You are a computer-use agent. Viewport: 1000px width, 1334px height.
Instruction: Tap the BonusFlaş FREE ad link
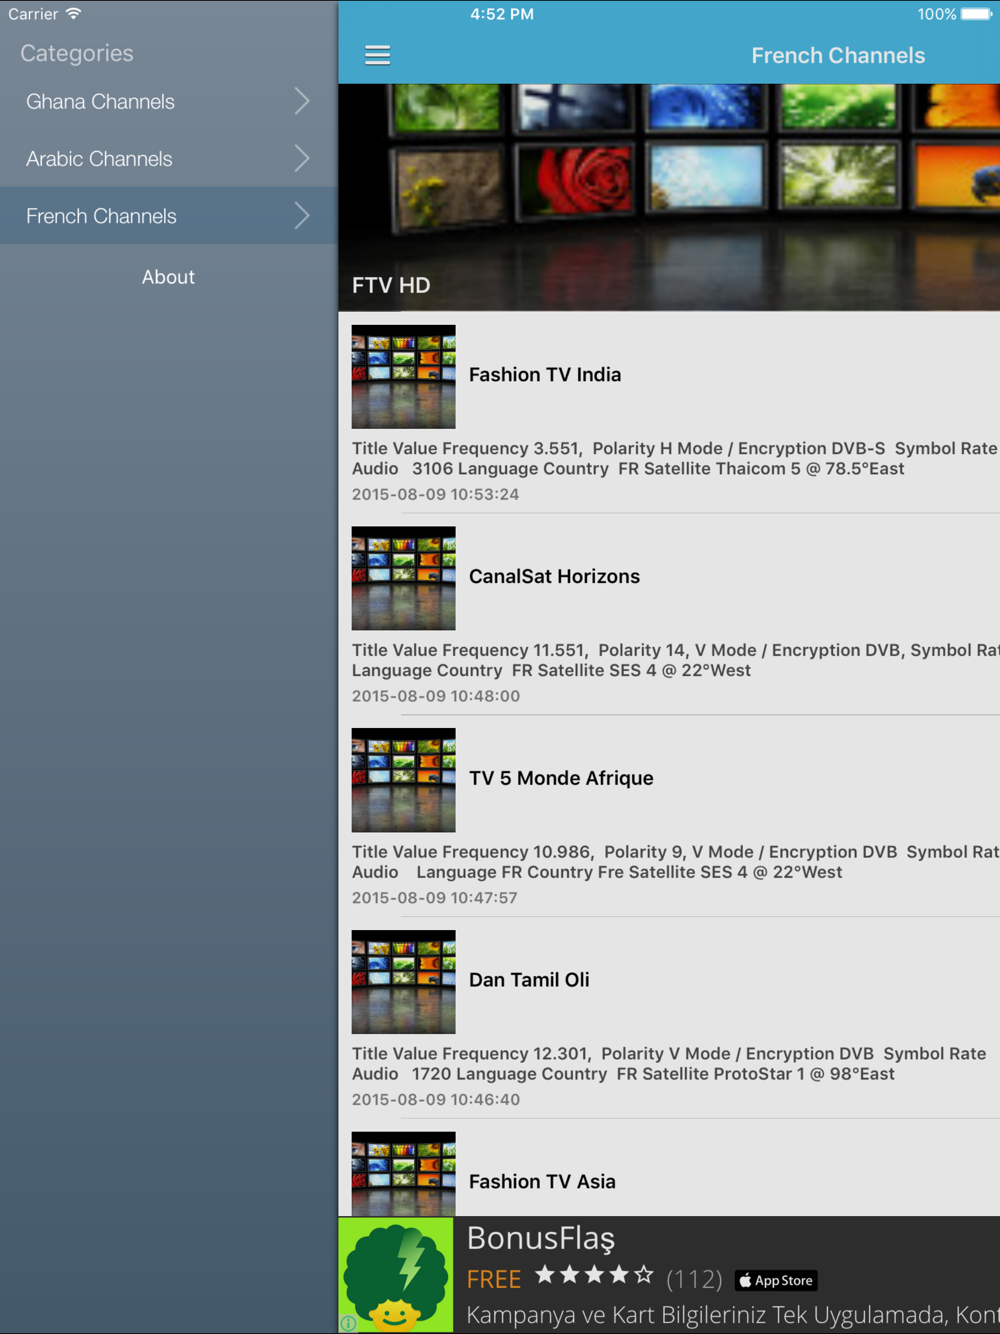click(x=494, y=1279)
